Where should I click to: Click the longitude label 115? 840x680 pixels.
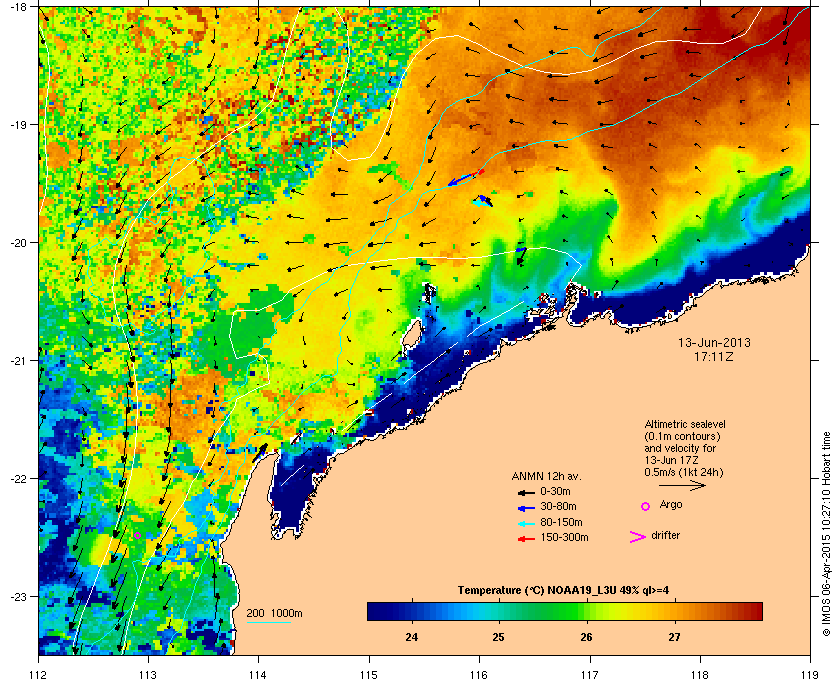[369, 674]
